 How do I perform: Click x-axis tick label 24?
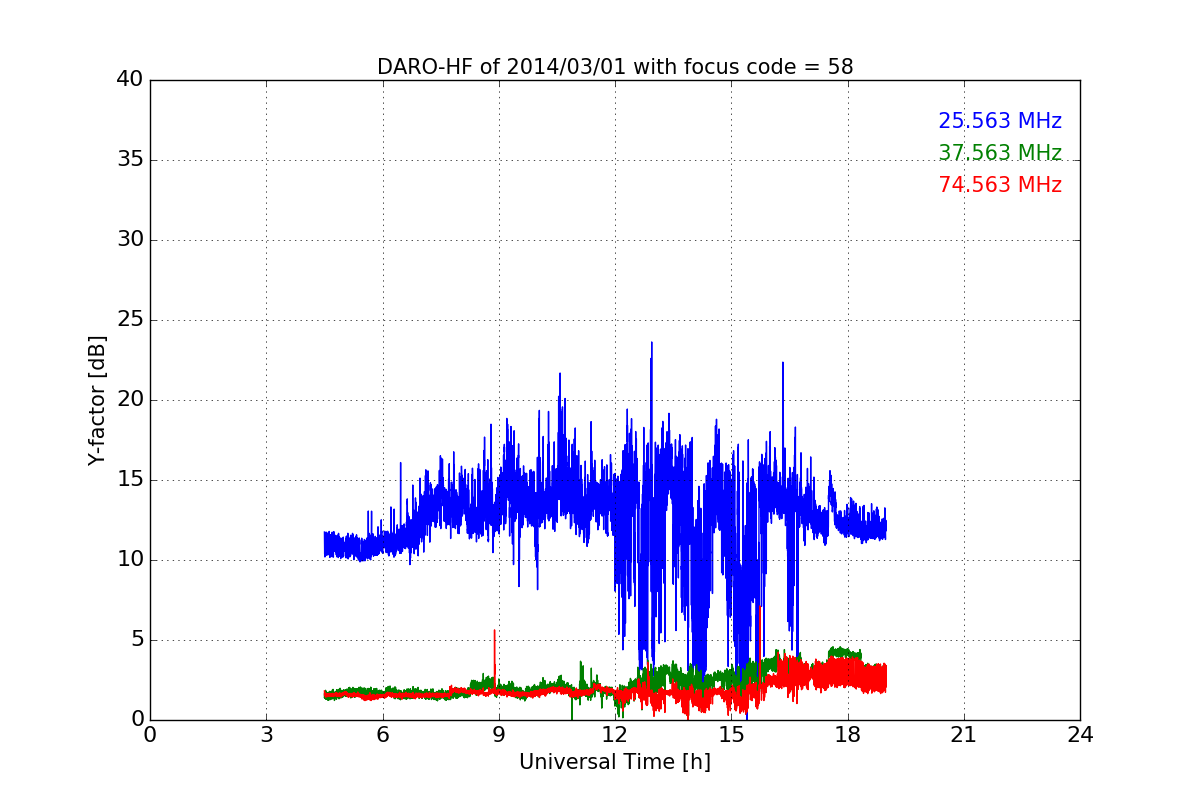(1080, 735)
